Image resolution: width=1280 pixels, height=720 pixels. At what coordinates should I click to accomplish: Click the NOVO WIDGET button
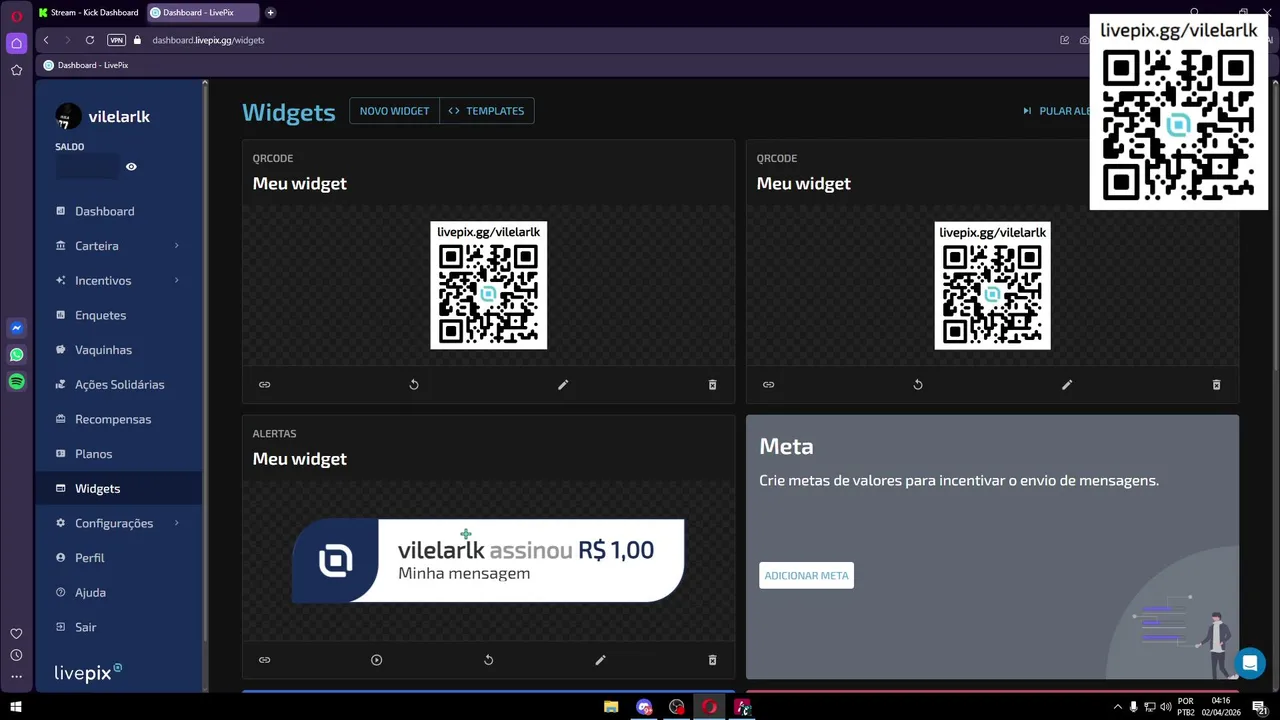[394, 111]
